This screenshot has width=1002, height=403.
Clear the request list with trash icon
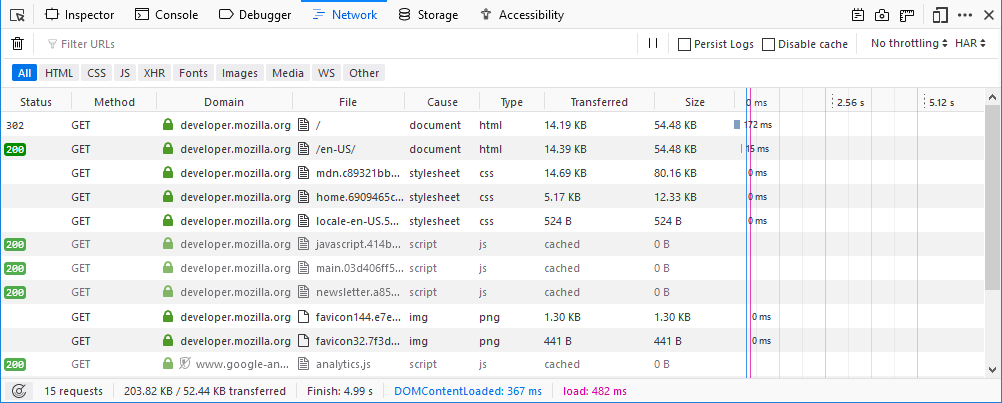[x=18, y=44]
